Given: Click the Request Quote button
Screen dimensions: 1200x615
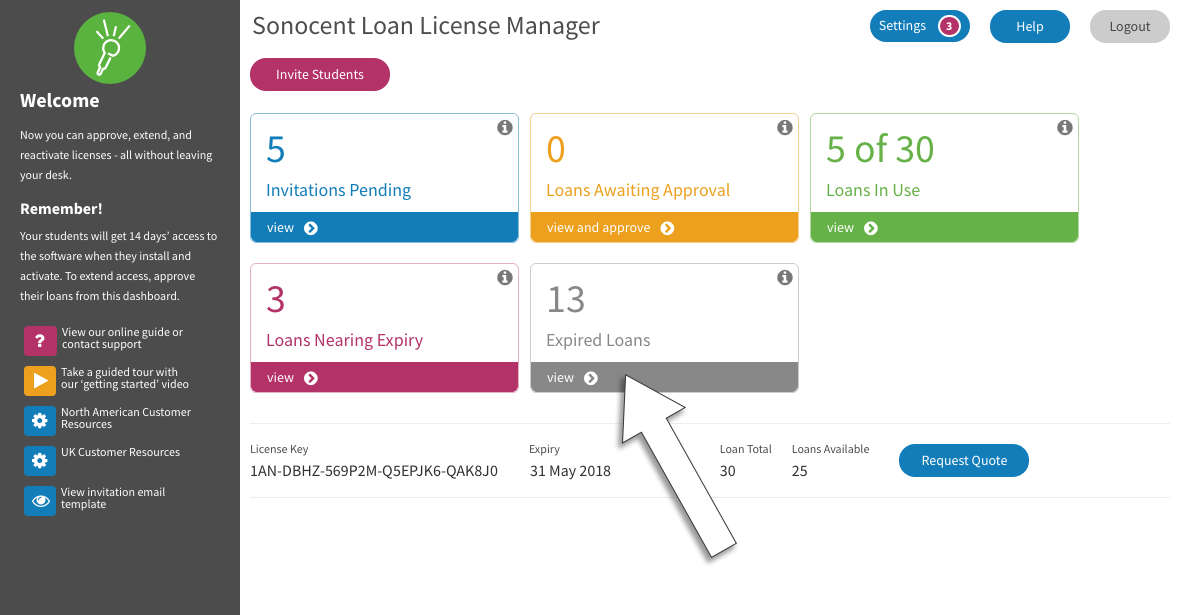Looking at the screenshot, I should (964, 461).
